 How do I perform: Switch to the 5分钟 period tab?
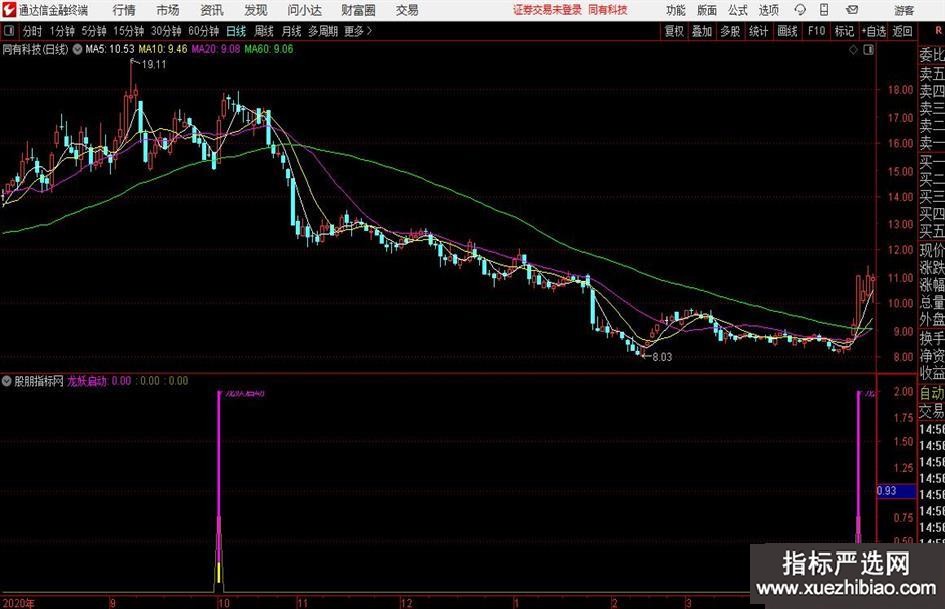[x=94, y=31]
